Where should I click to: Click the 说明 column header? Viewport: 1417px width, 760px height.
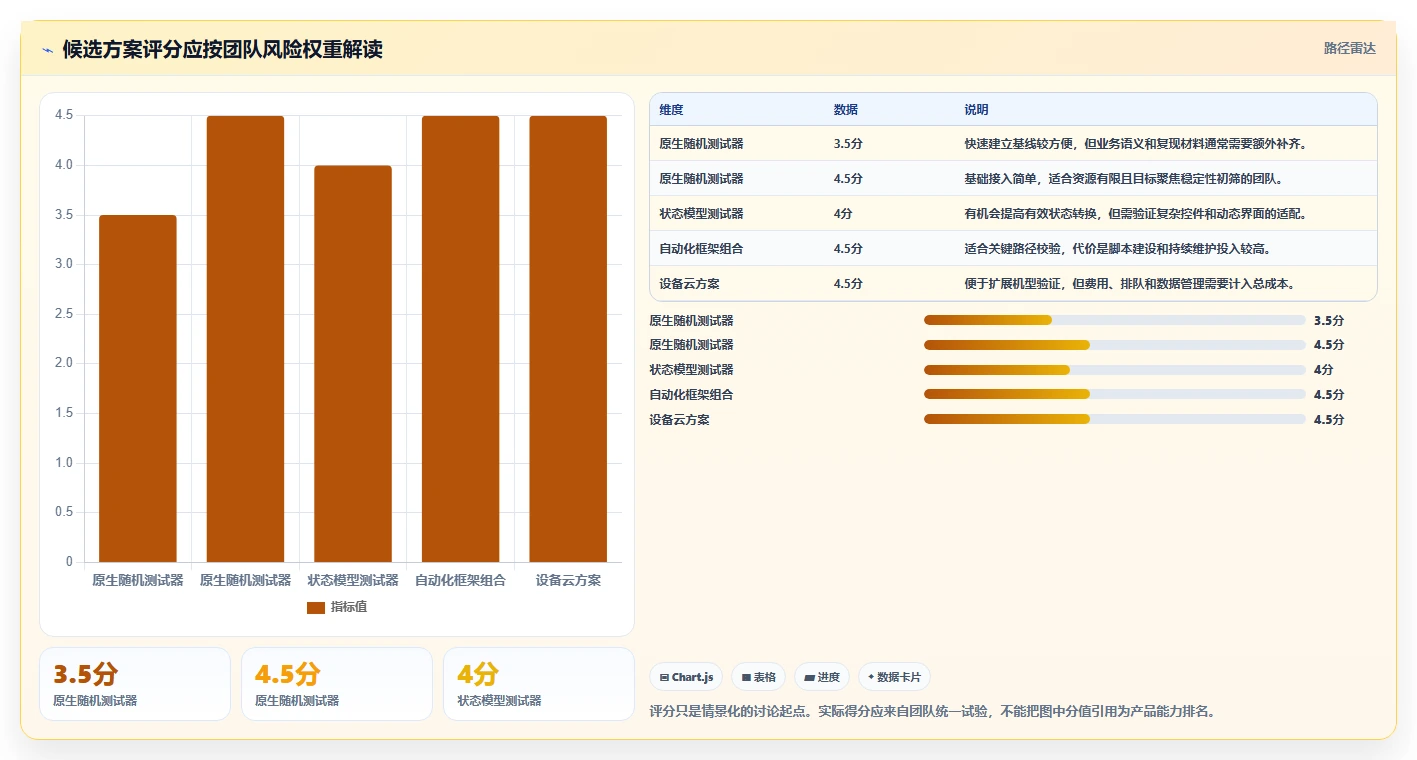coord(976,110)
